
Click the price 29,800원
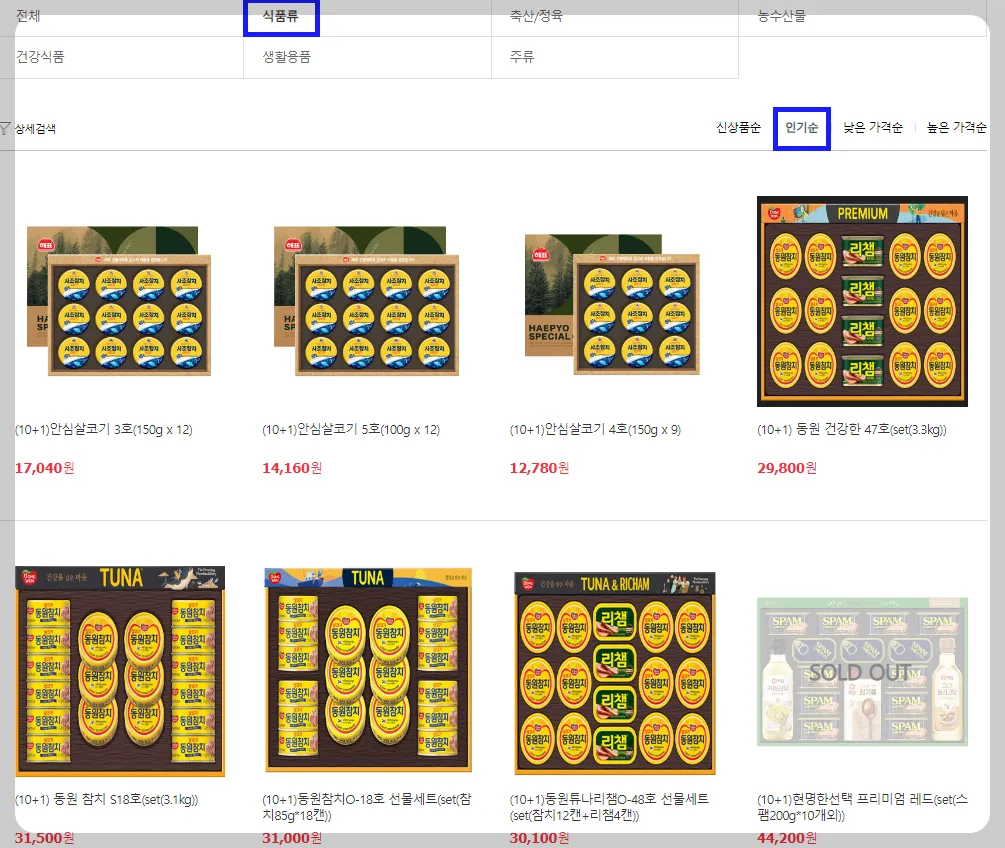point(786,468)
